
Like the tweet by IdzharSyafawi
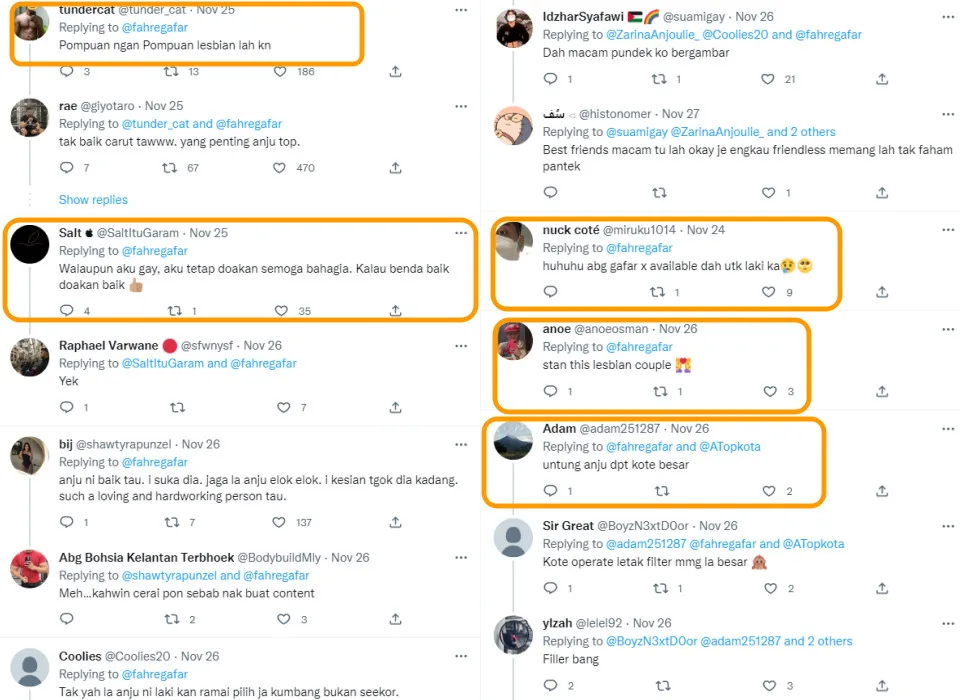tap(767, 79)
